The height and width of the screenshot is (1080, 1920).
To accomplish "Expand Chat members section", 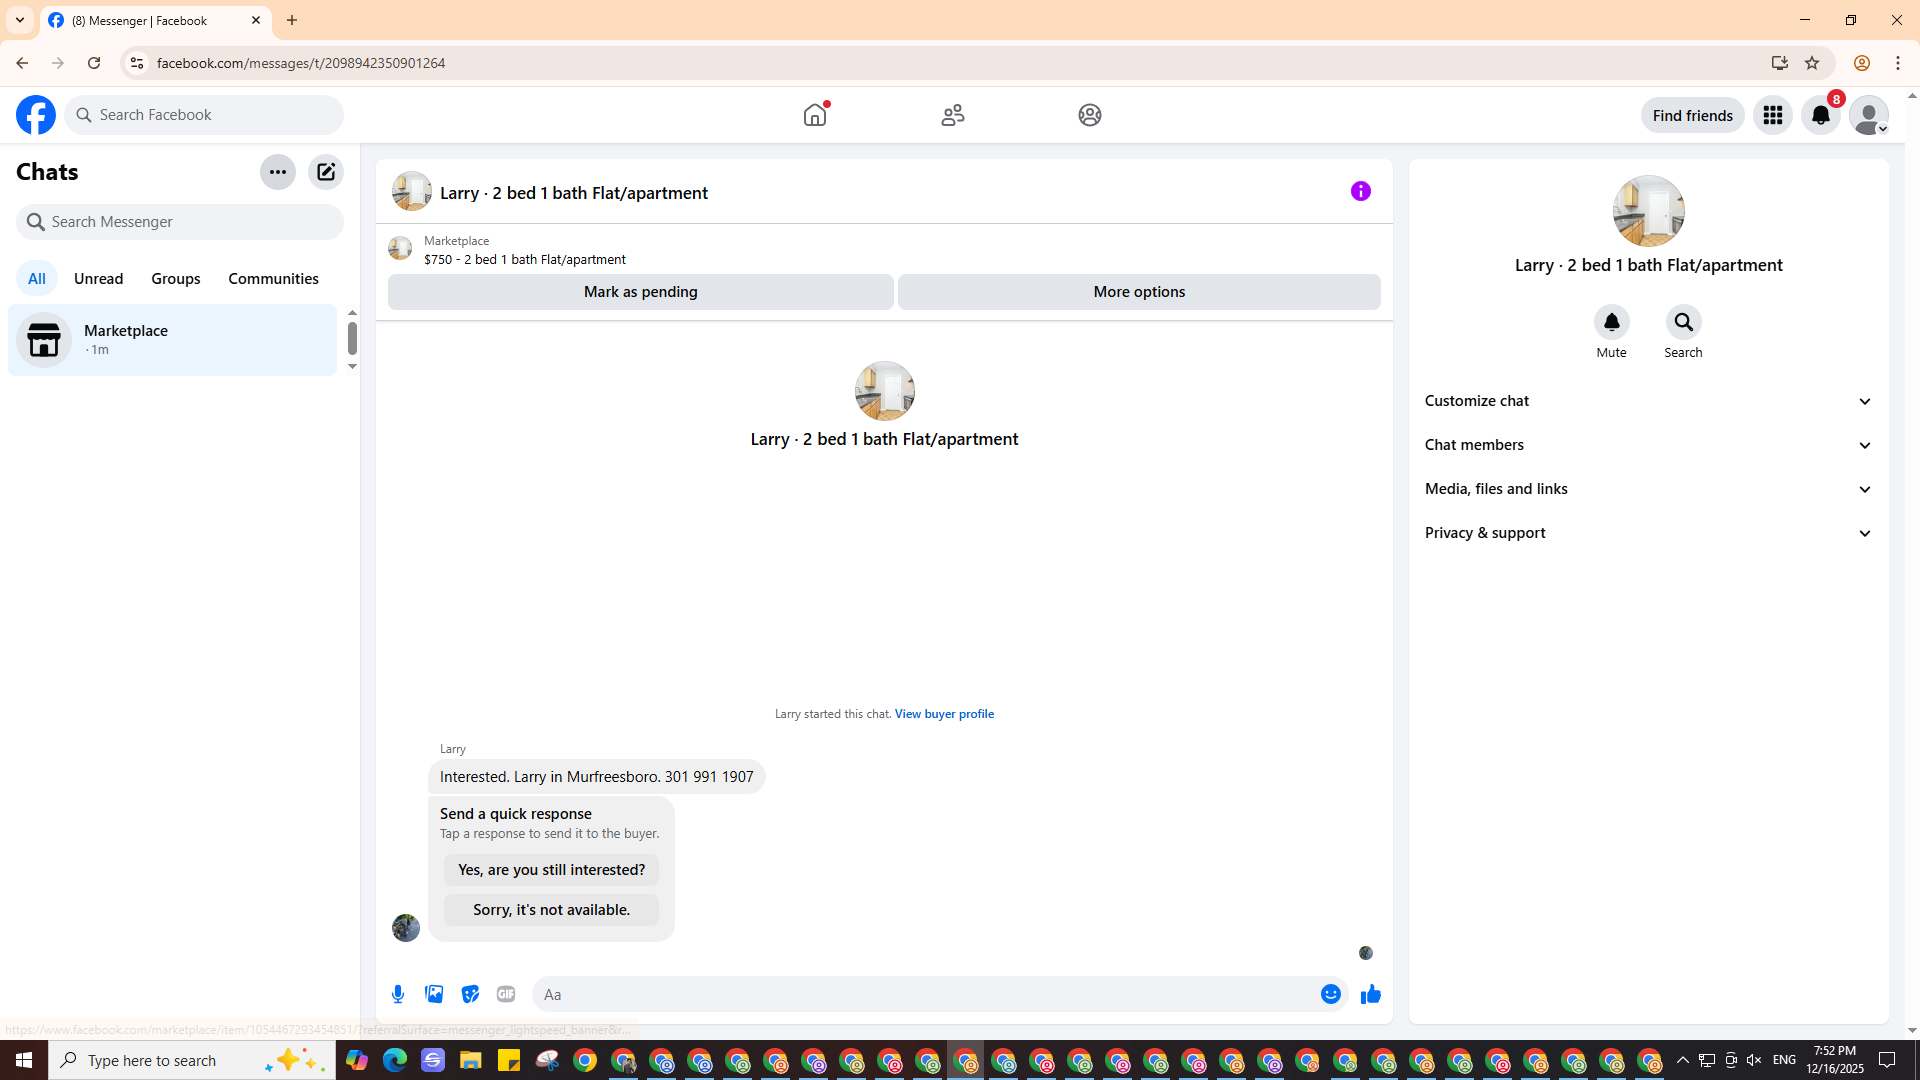I will click(1649, 445).
